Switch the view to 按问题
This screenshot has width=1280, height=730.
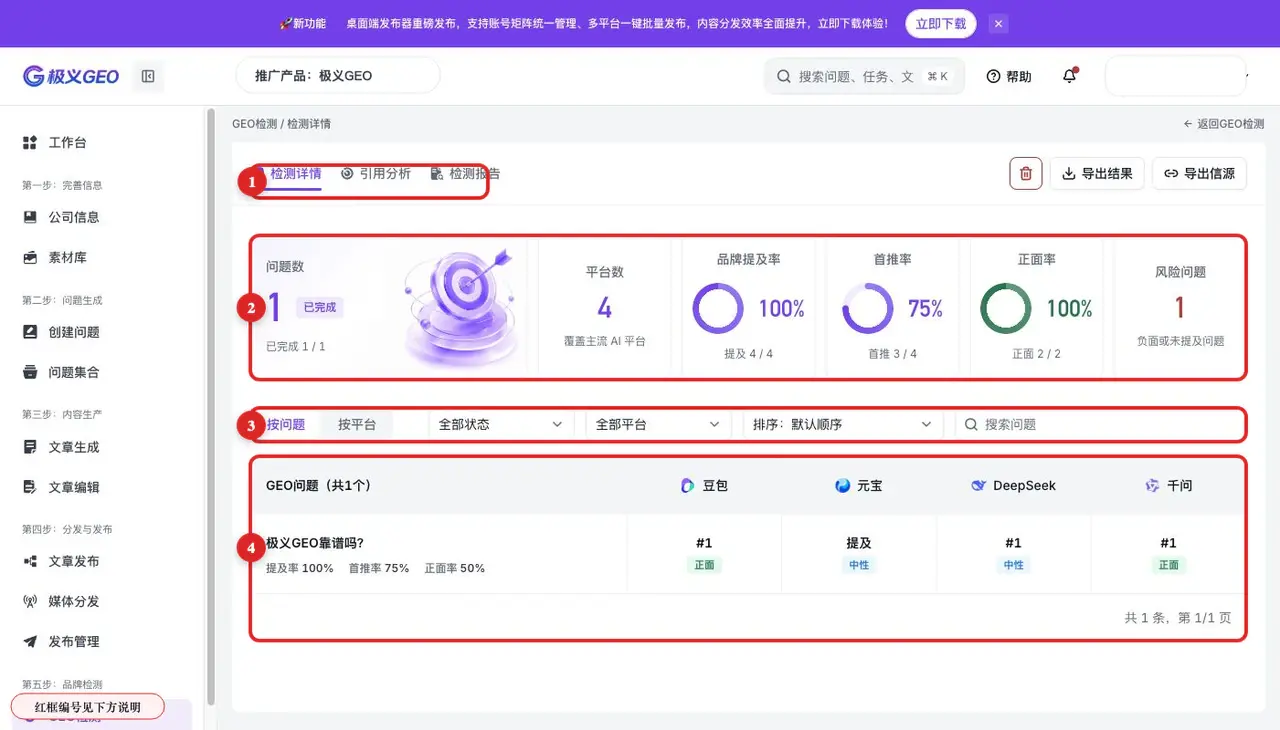pos(286,424)
